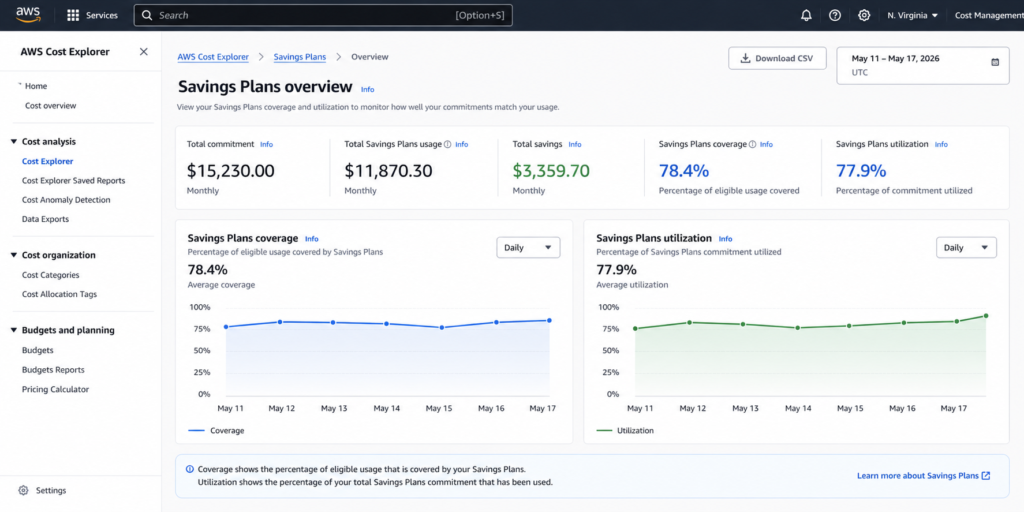Click the calendar icon in date range
The image size is (1024, 512).
click(x=995, y=62)
